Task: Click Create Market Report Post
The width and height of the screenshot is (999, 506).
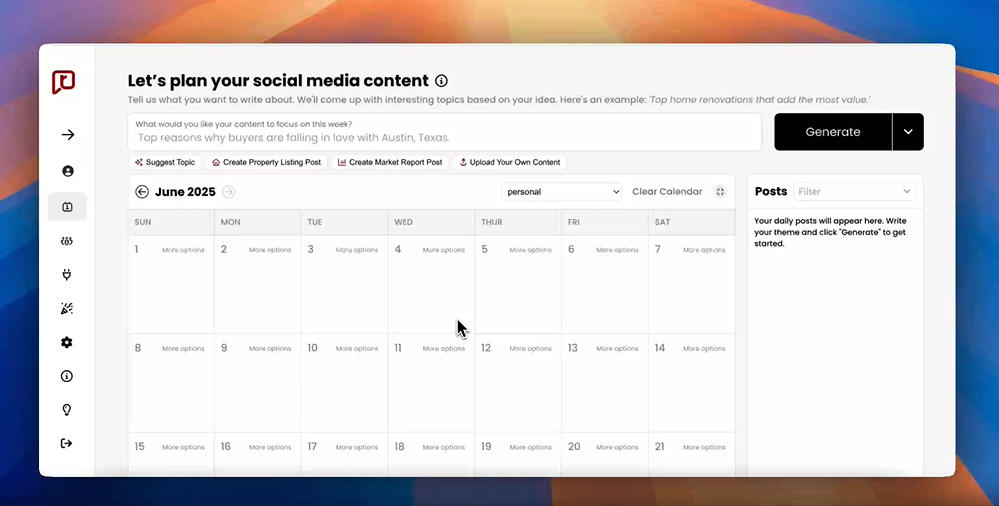Action: point(390,163)
